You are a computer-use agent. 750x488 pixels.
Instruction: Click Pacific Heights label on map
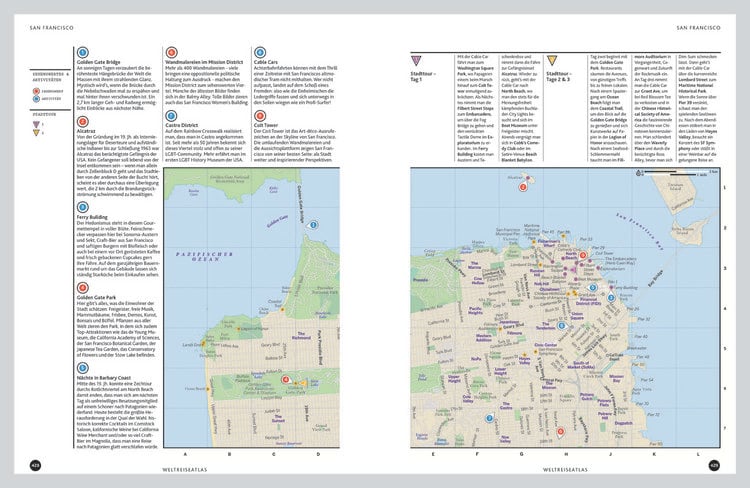click(475, 311)
